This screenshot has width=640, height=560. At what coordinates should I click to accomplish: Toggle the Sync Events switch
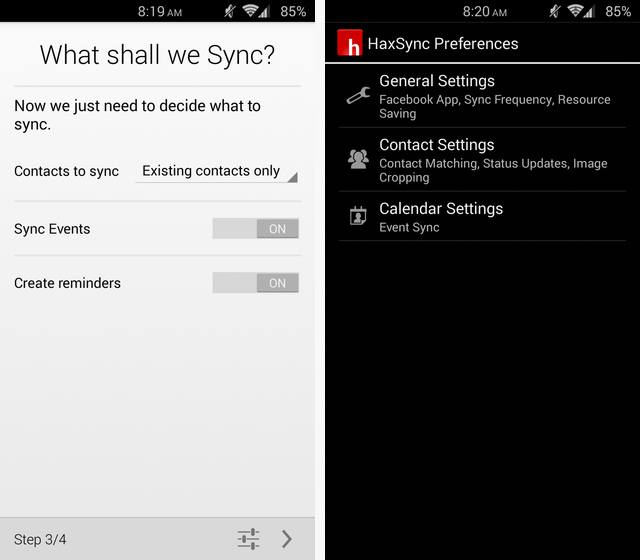point(256,229)
